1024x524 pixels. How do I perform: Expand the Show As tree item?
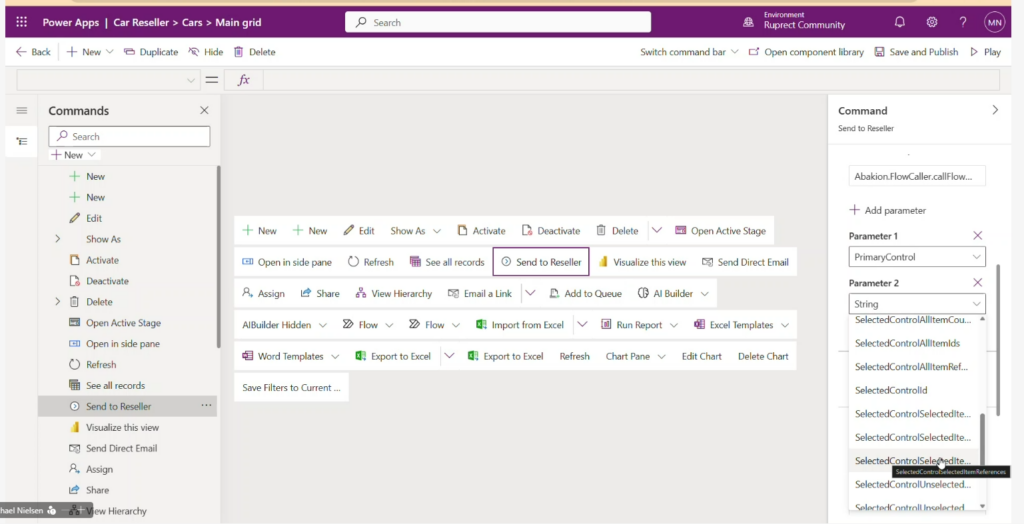[57, 239]
